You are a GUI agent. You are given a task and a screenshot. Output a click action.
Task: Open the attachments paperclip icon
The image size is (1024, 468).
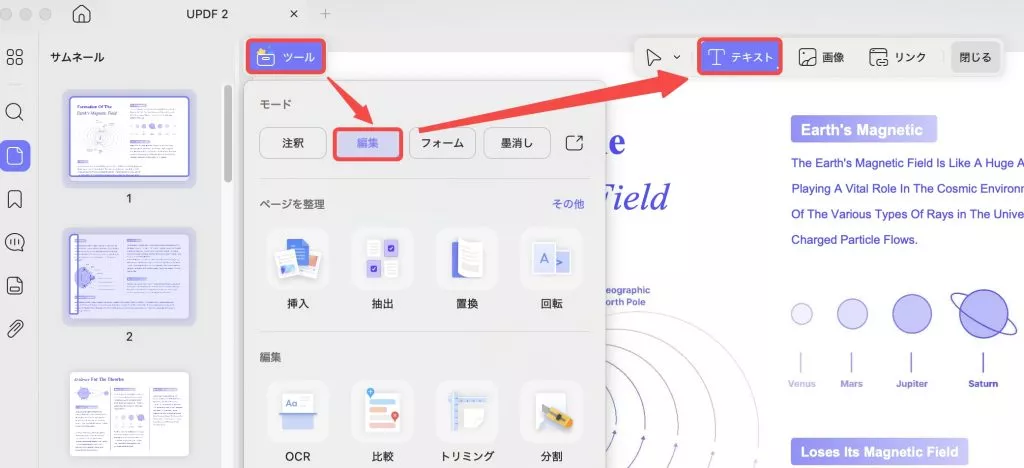(14, 329)
